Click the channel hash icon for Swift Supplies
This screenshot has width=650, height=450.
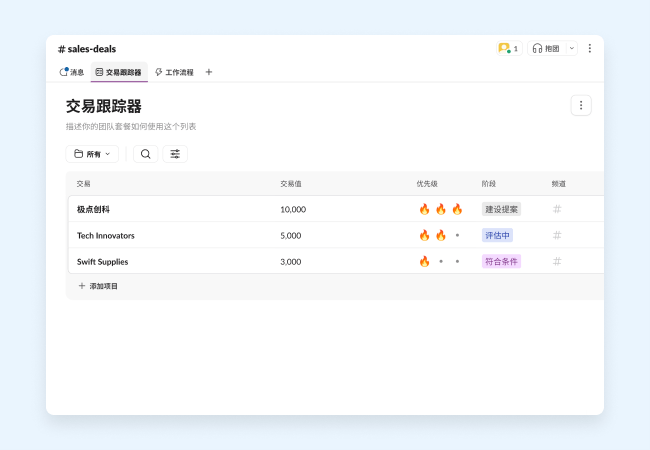click(x=557, y=261)
